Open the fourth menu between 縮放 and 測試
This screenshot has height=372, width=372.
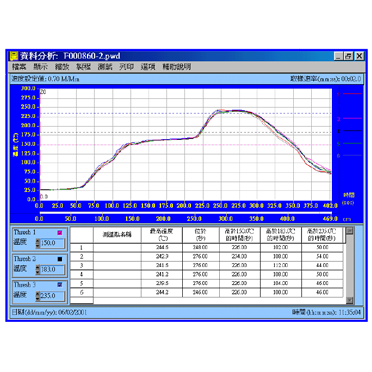(x=83, y=67)
